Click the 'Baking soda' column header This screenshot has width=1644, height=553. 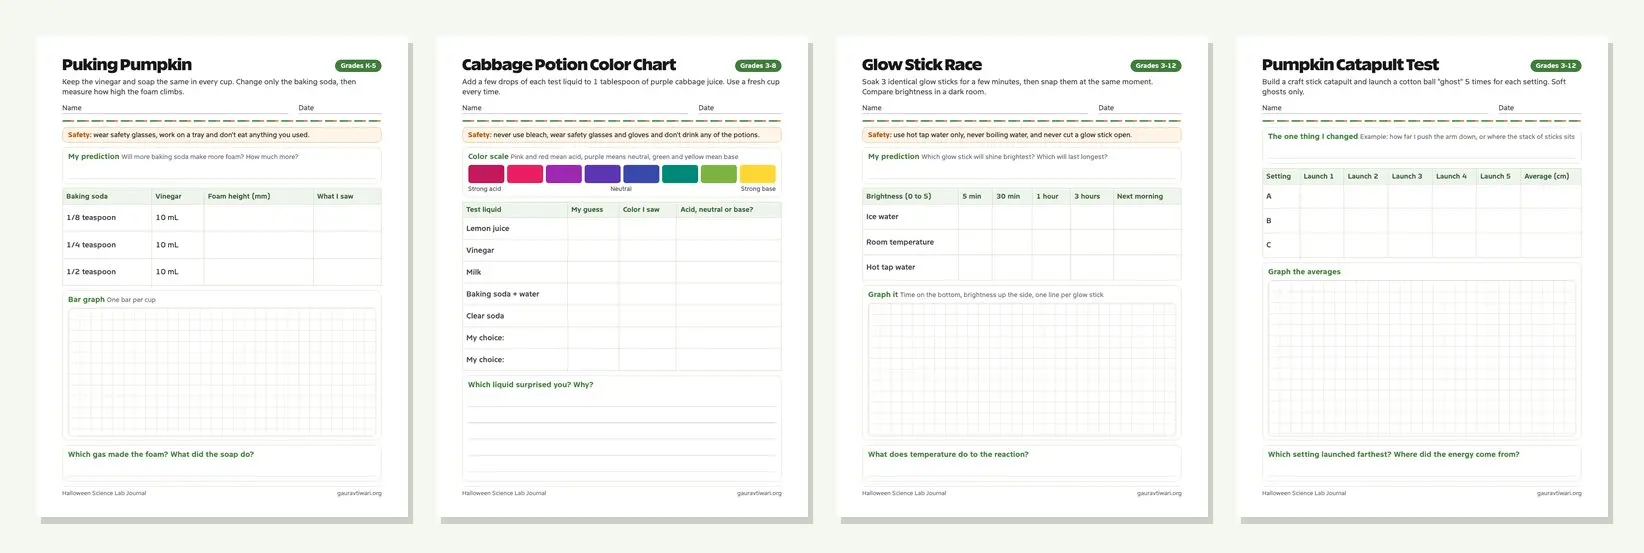(x=87, y=197)
